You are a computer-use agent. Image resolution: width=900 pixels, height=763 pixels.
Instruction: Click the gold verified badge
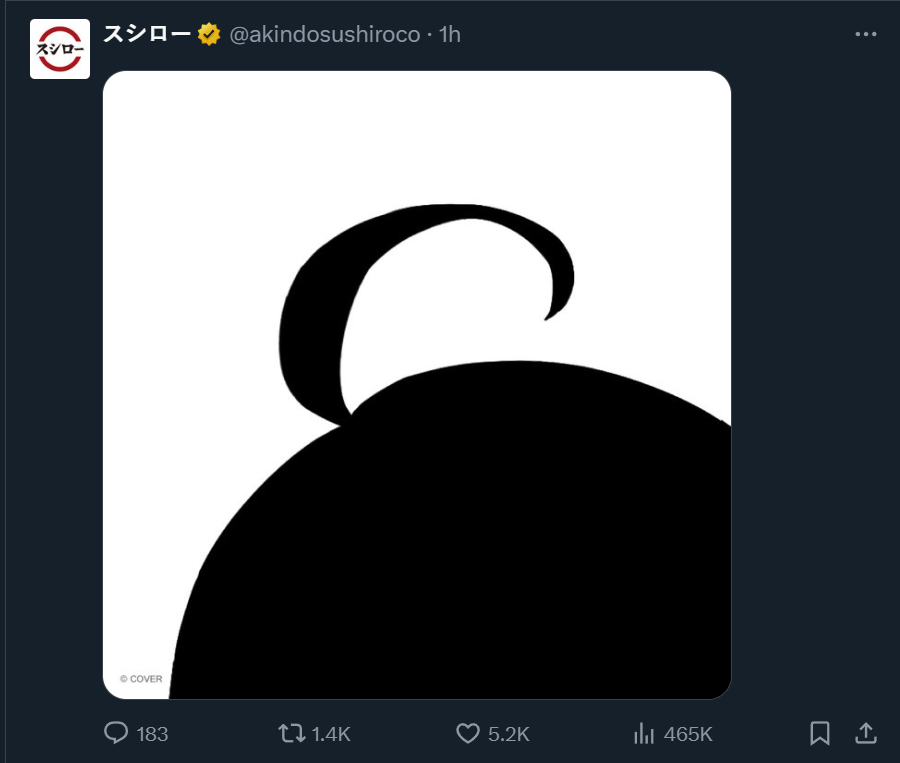point(209,34)
